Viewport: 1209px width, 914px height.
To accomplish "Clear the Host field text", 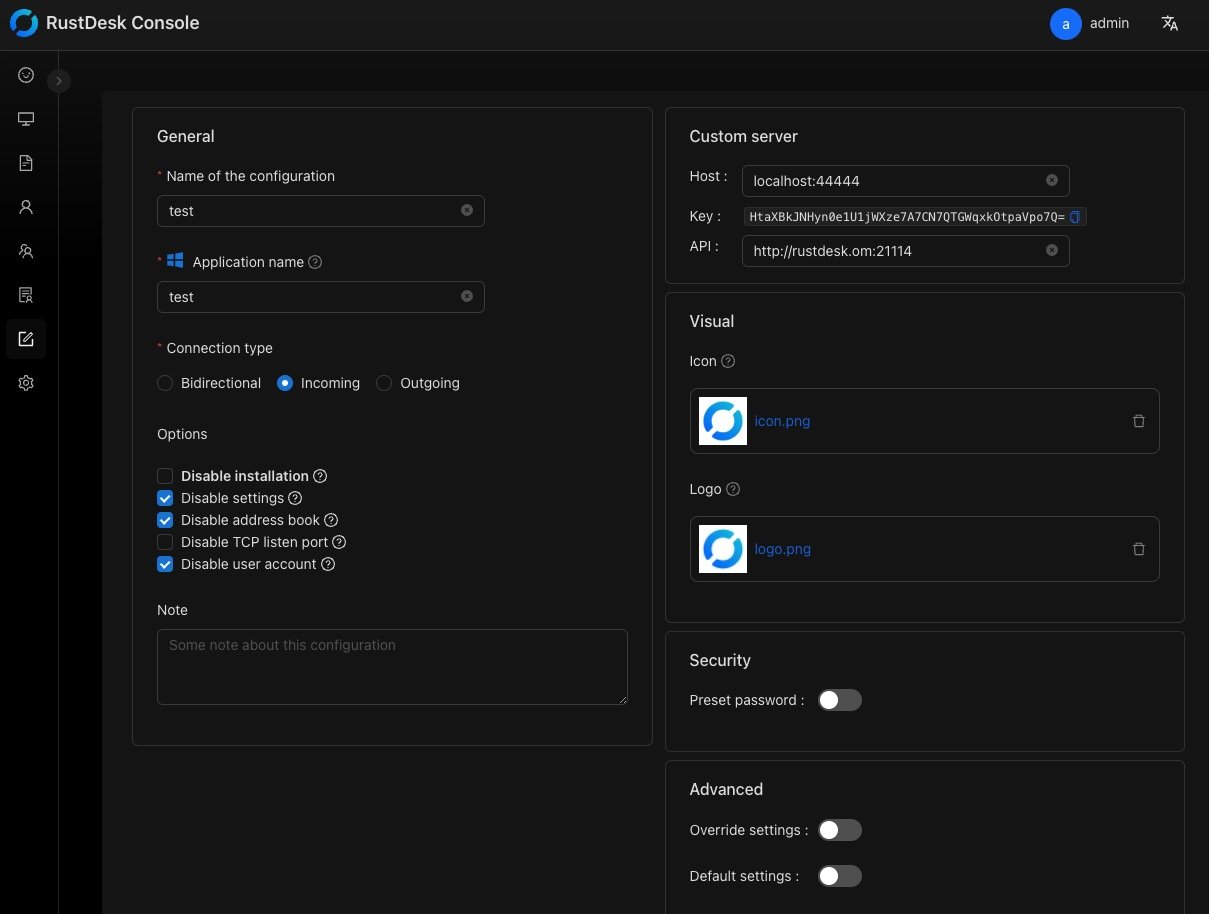I will pyautogui.click(x=1051, y=181).
